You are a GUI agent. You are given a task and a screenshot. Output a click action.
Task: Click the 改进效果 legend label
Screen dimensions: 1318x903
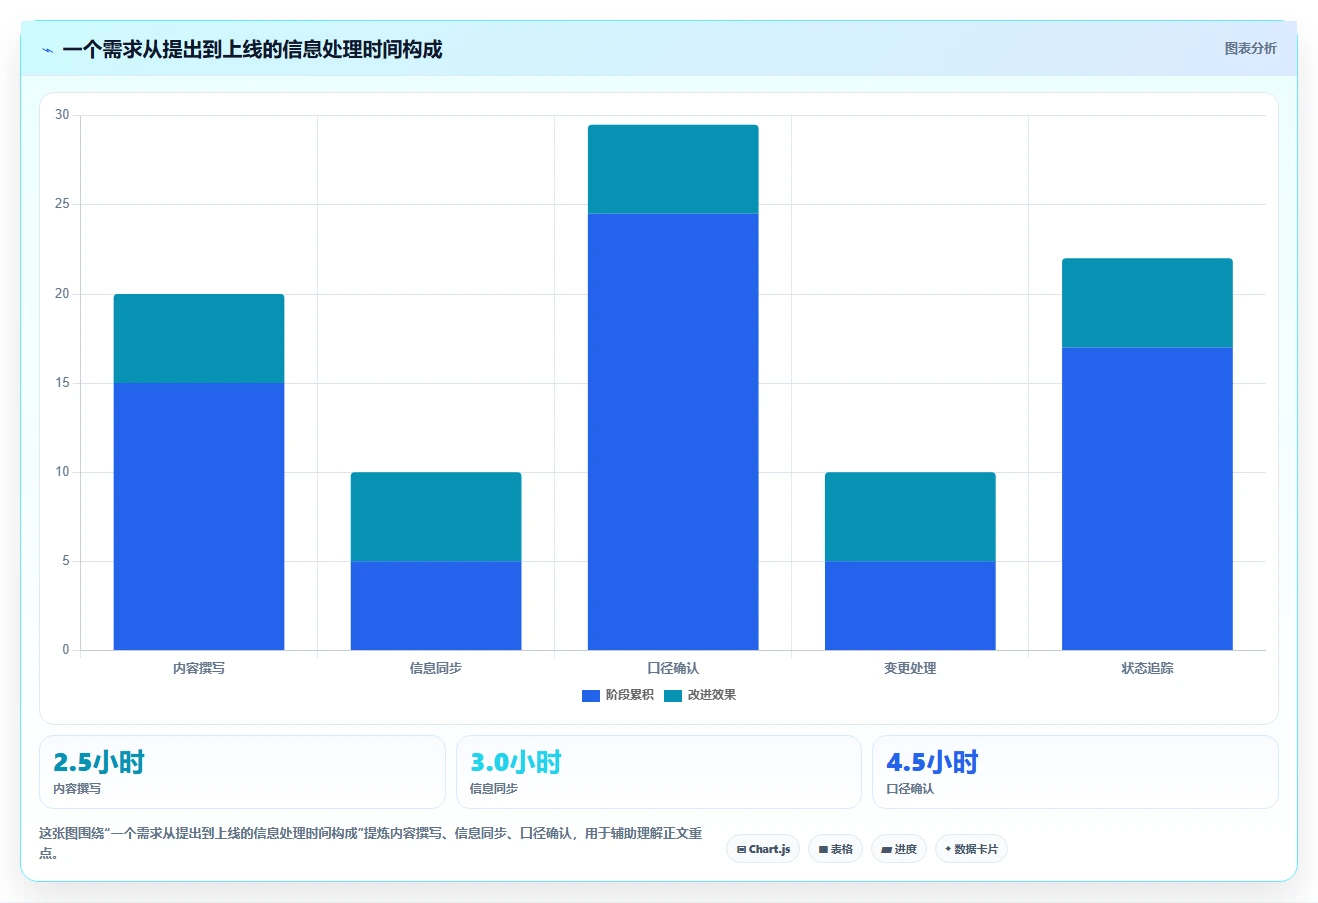pyautogui.click(x=711, y=695)
